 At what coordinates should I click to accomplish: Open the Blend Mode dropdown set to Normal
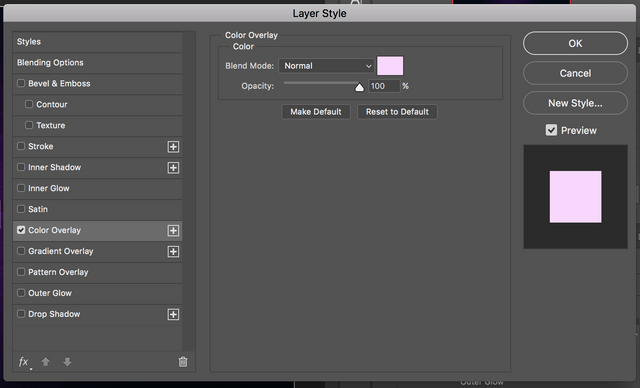coord(326,66)
